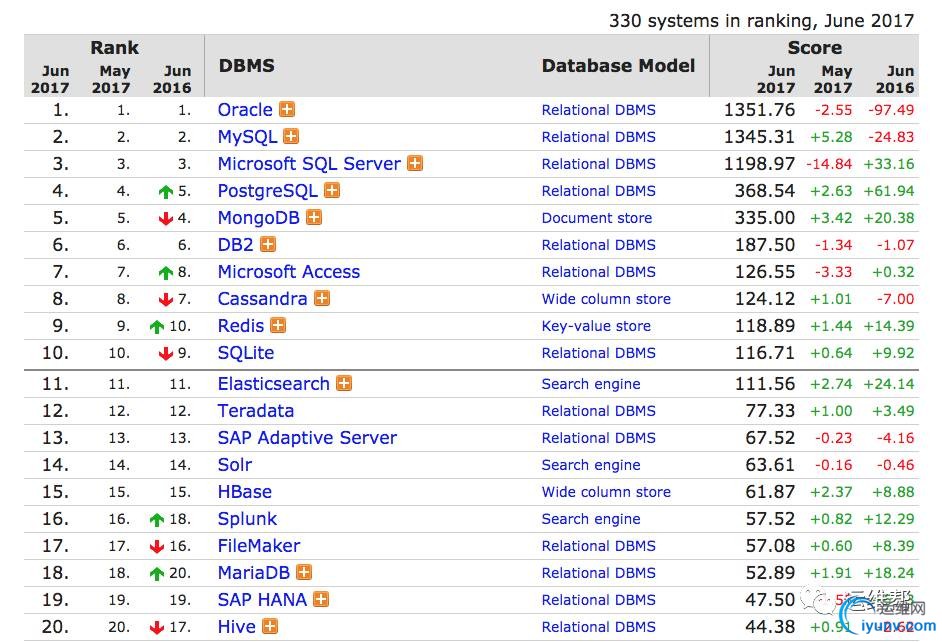Open the Solr link
The image size is (942, 642).
235,465
